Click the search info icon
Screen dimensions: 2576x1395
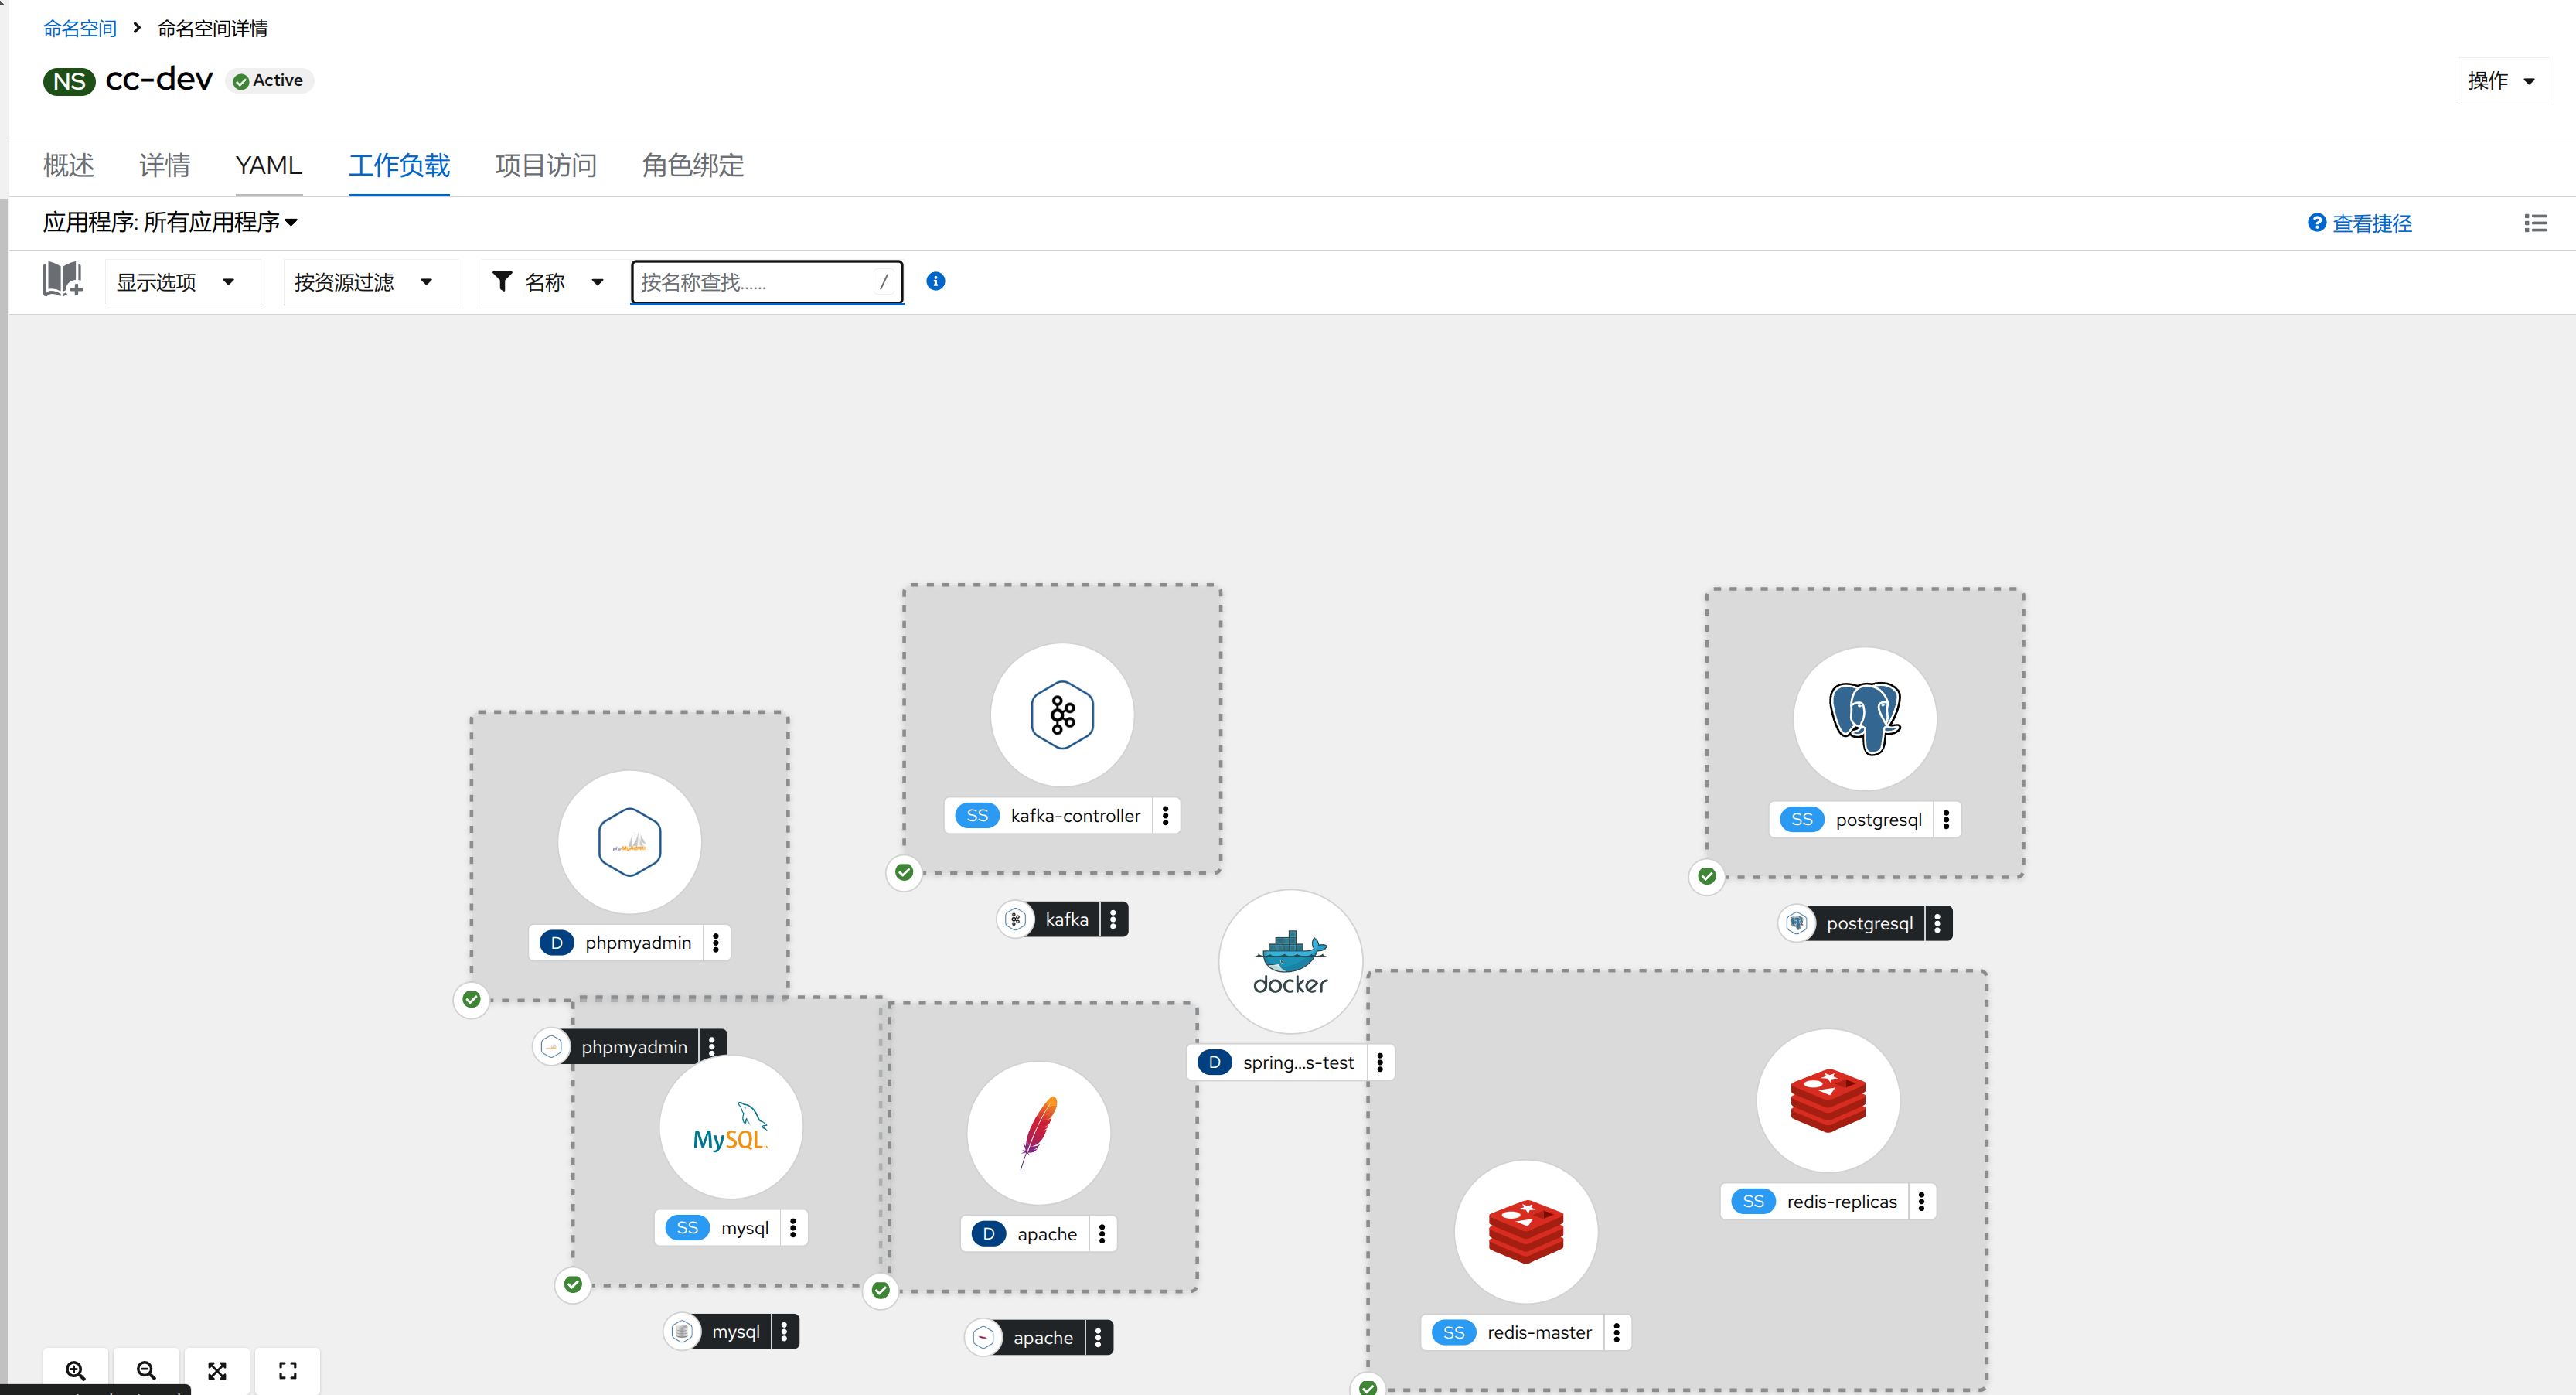click(935, 281)
